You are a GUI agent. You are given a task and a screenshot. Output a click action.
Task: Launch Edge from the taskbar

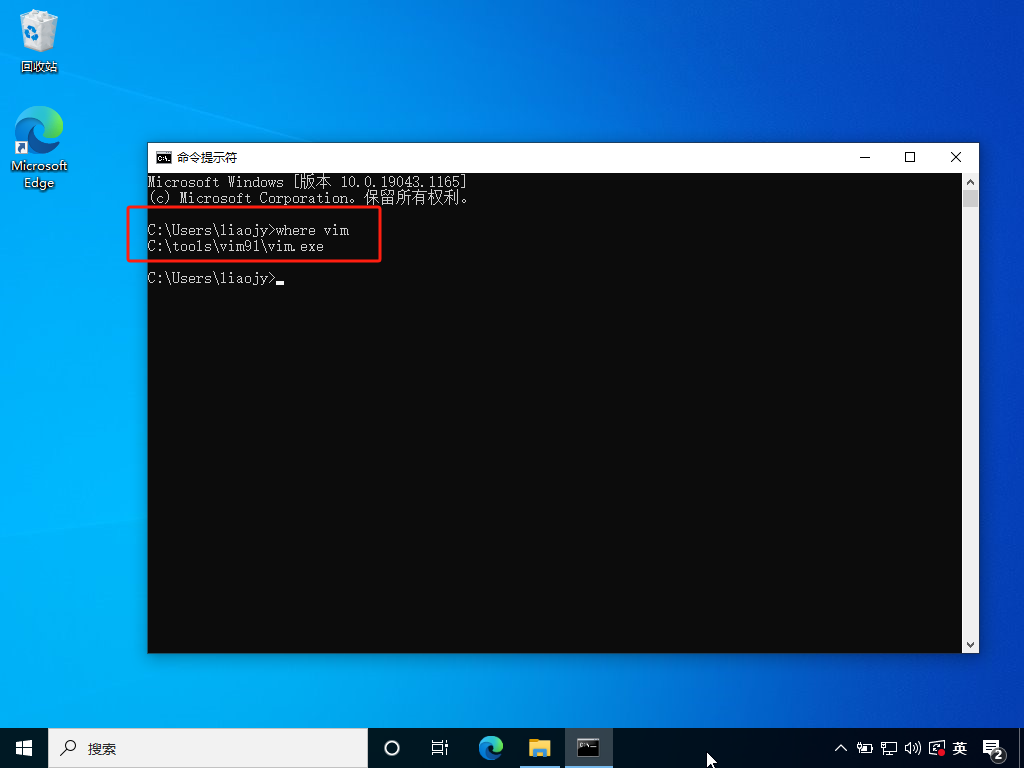[x=490, y=748]
